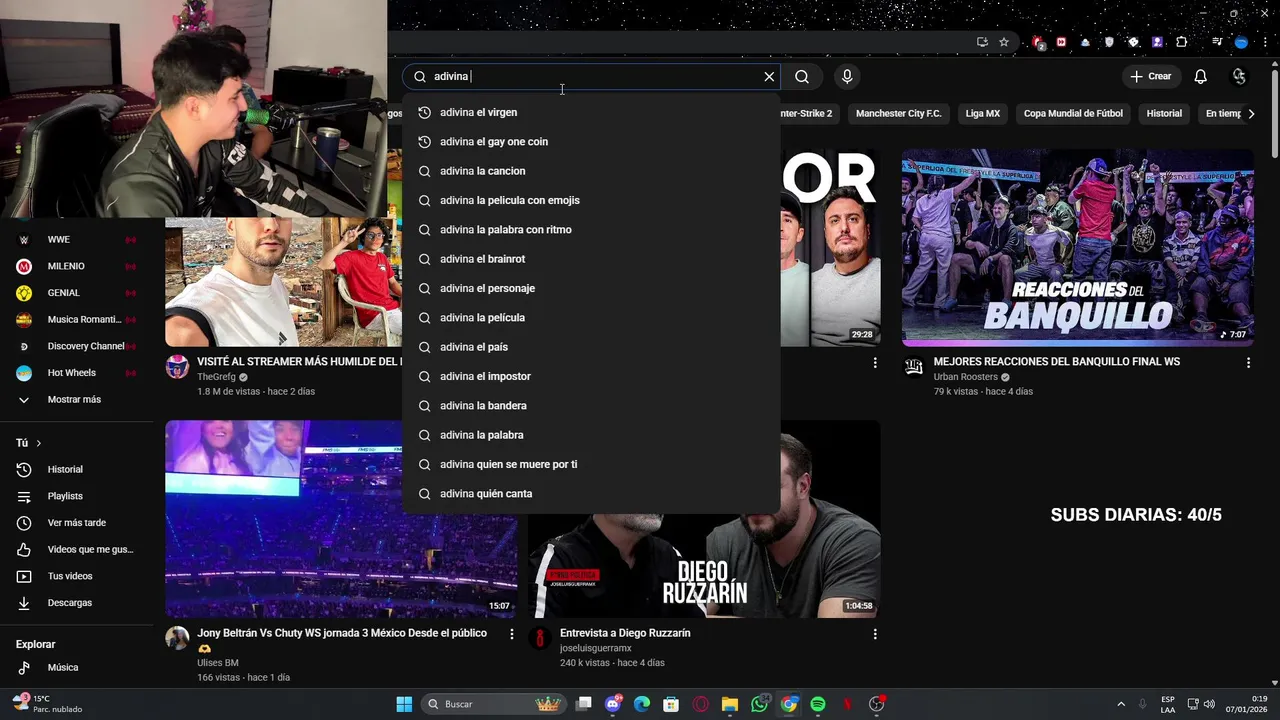The width and height of the screenshot is (1280, 720).
Task: Open the Jony Beltrán Vs Chuty video thumbnail
Action: [x=341, y=519]
